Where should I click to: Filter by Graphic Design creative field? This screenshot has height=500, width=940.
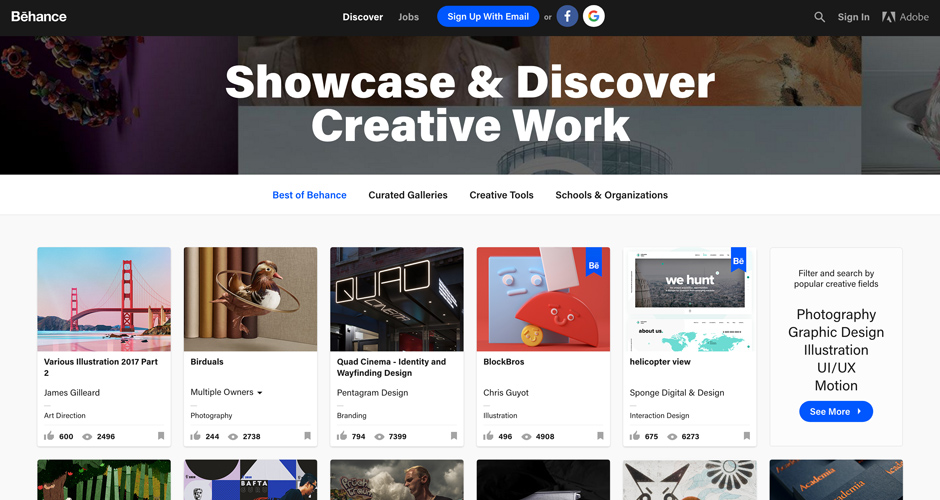click(x=836, y=332)
